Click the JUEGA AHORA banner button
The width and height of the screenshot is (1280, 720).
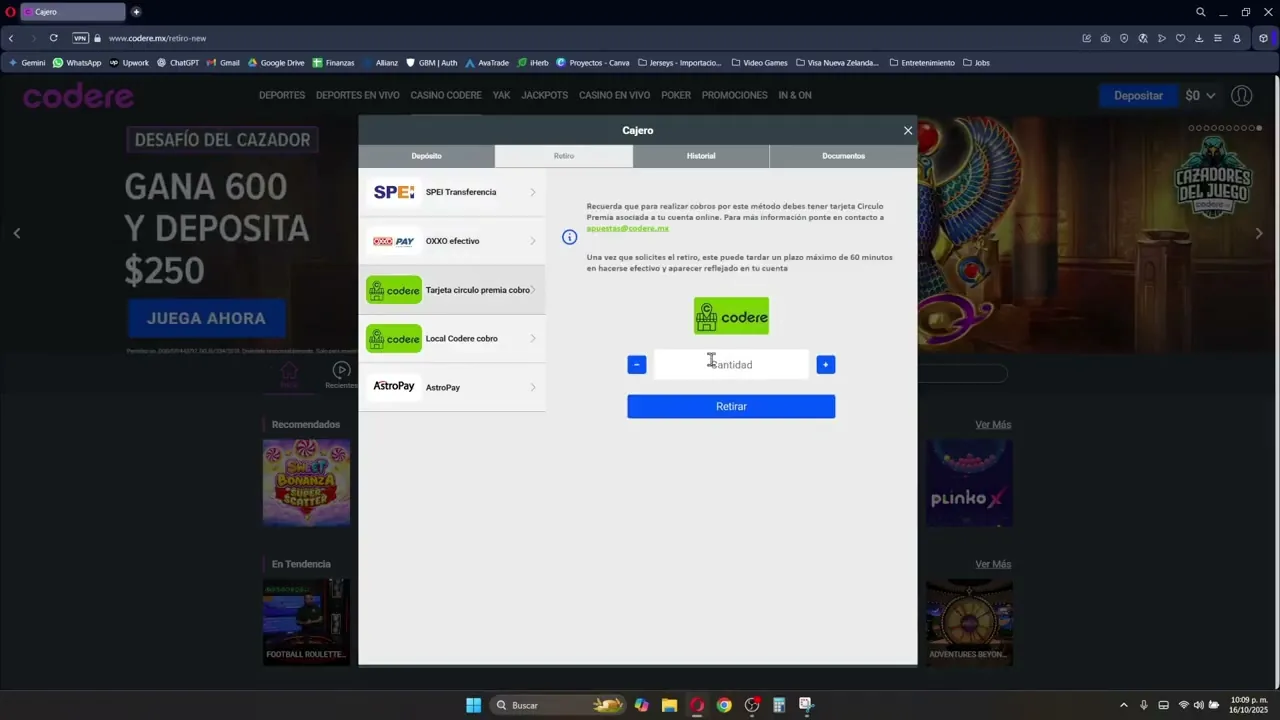coord(206,318)
